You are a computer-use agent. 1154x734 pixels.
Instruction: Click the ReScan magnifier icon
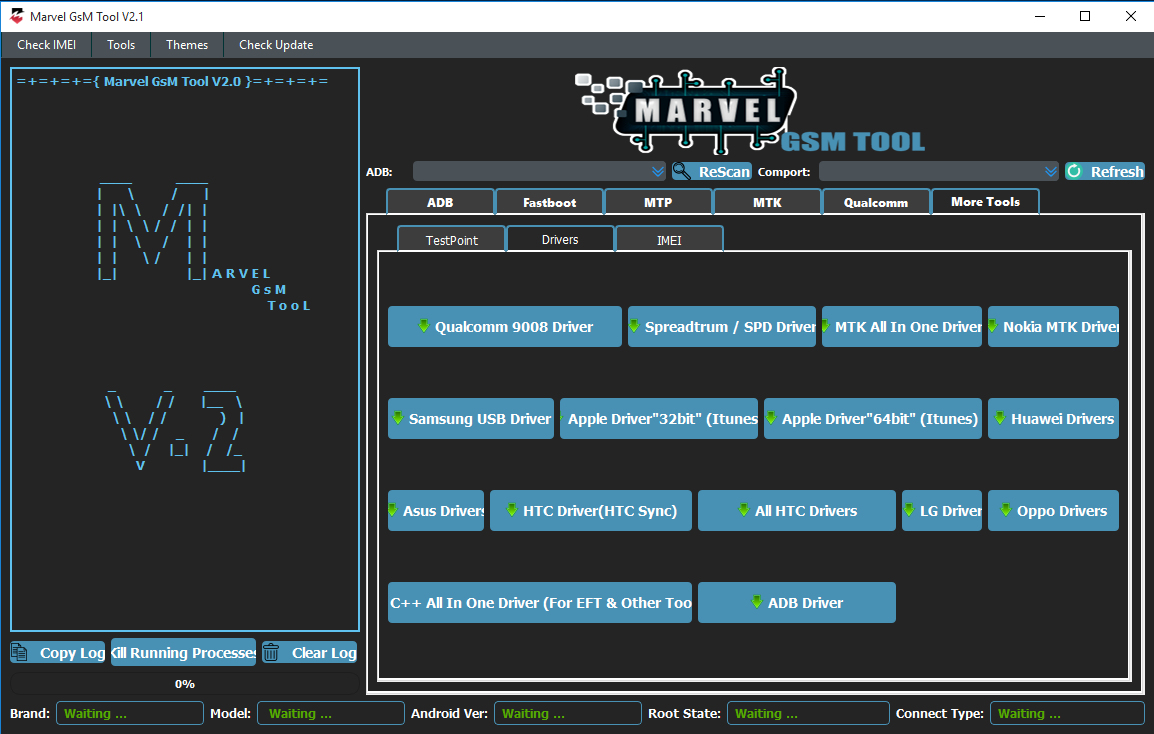682,172
